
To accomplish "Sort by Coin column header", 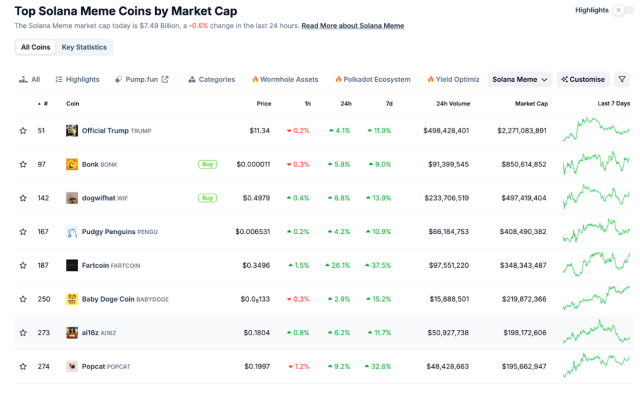I will (x=73, y=104).
